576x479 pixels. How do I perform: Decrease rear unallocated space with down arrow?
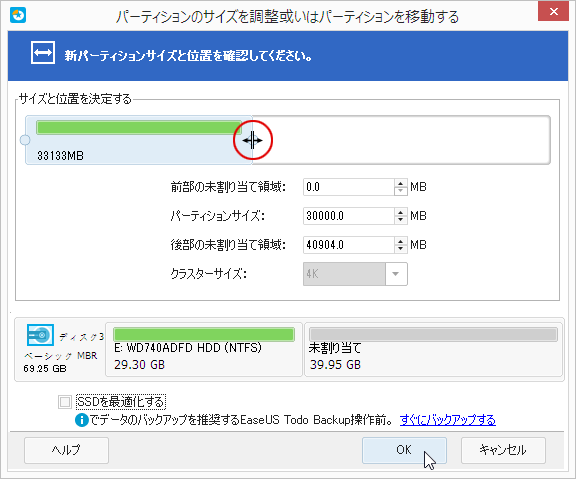[401, 249]
